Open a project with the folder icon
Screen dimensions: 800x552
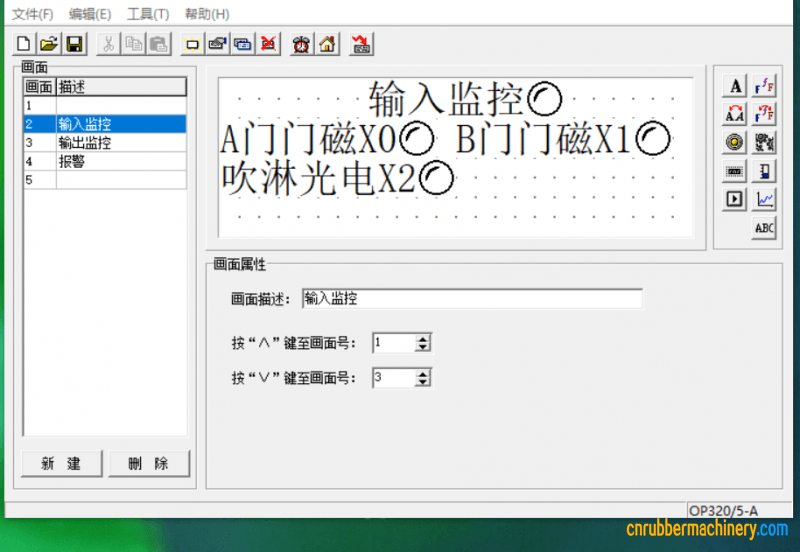[x=49, y=44]
